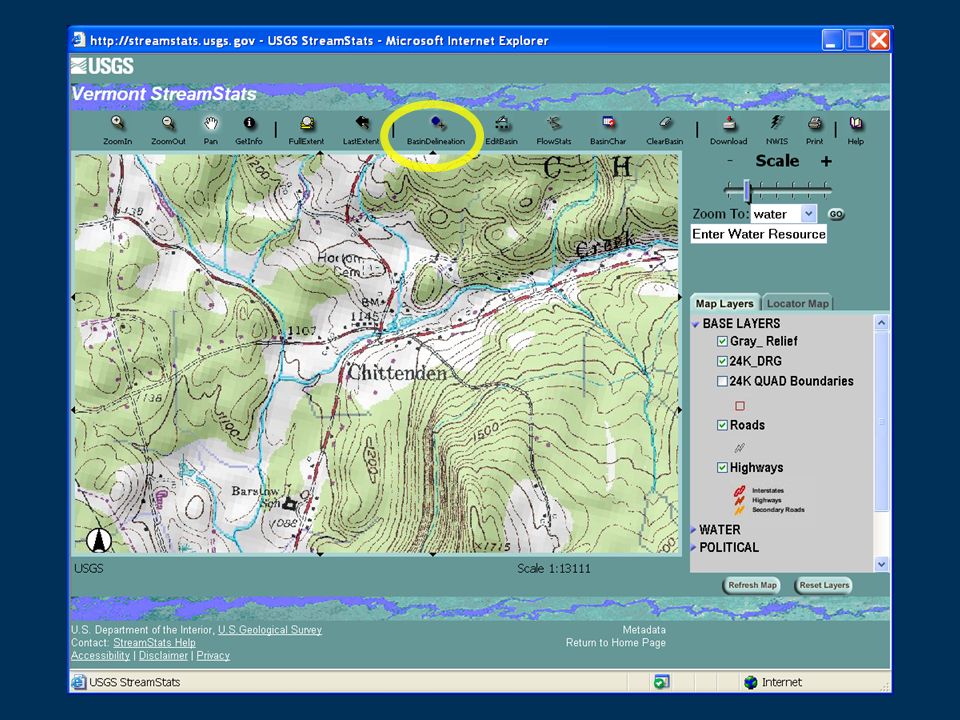Switch to the Map Layers tab
This screenshot has height=720, width=960.
(x=724, y=304)
